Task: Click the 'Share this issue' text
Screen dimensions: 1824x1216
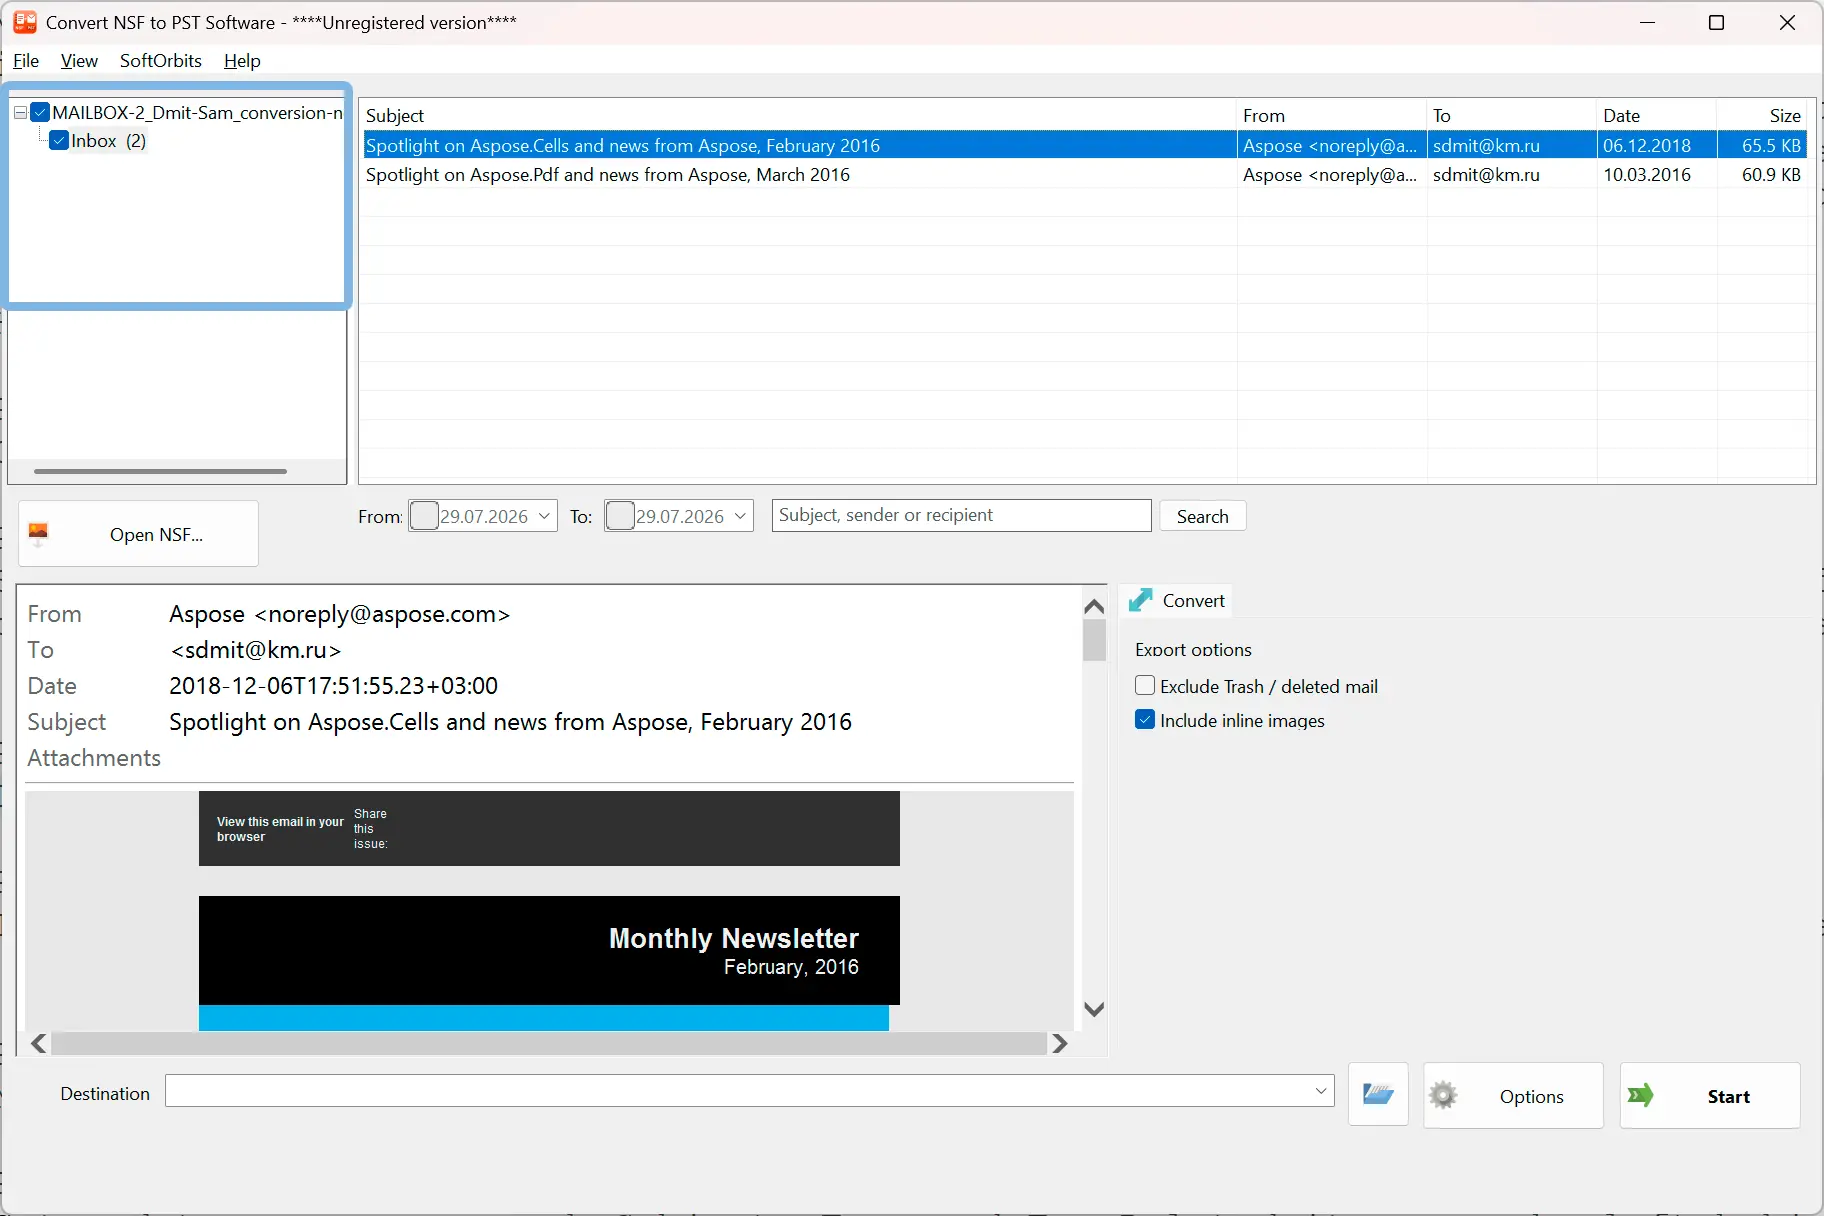Action: coord(370,829)
